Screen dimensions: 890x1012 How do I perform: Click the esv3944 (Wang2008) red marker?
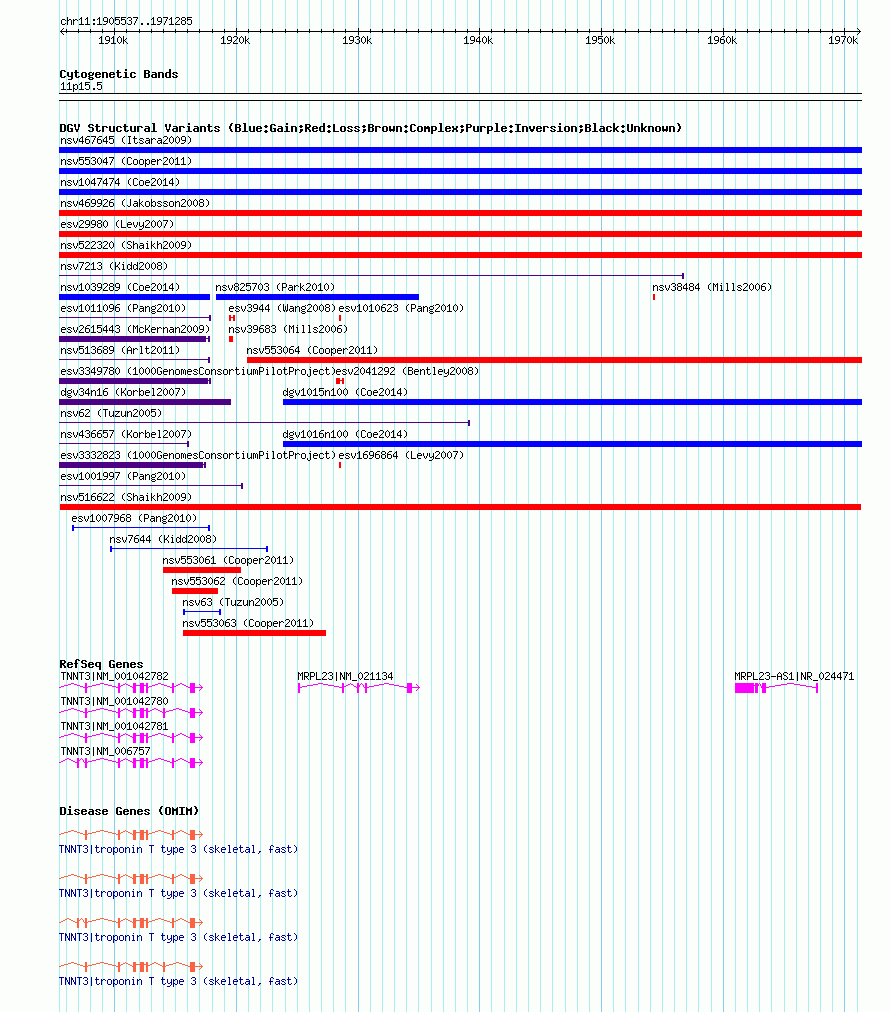tap(232, 318)
